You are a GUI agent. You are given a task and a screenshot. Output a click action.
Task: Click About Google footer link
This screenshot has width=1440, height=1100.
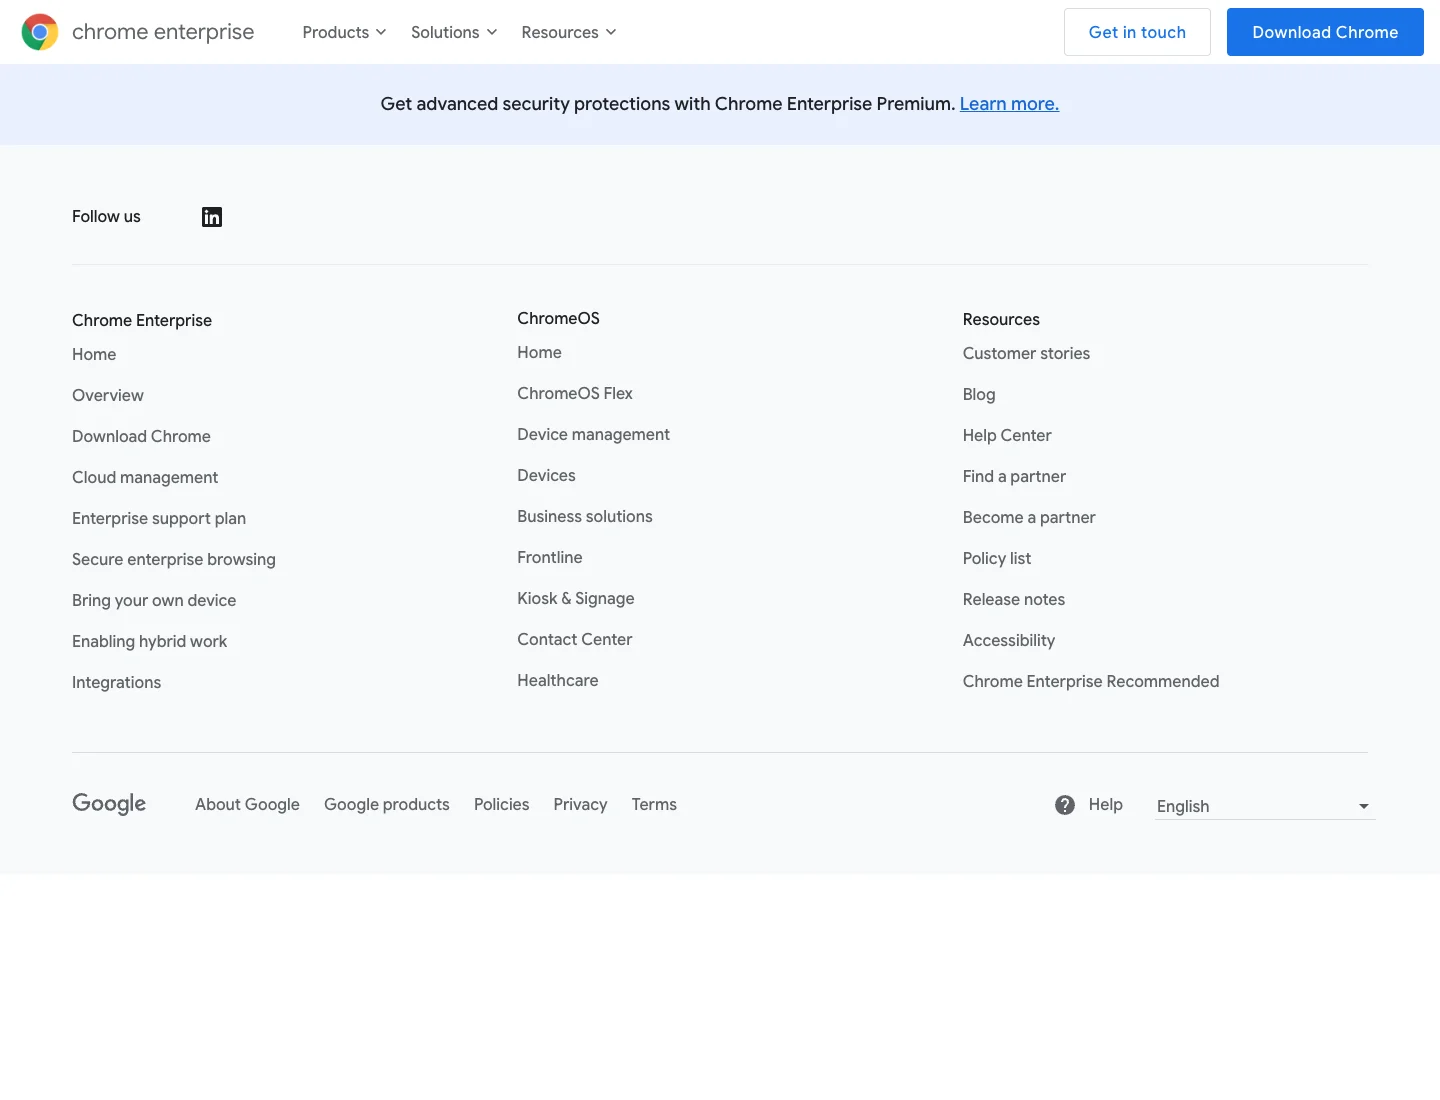[247, 804]
